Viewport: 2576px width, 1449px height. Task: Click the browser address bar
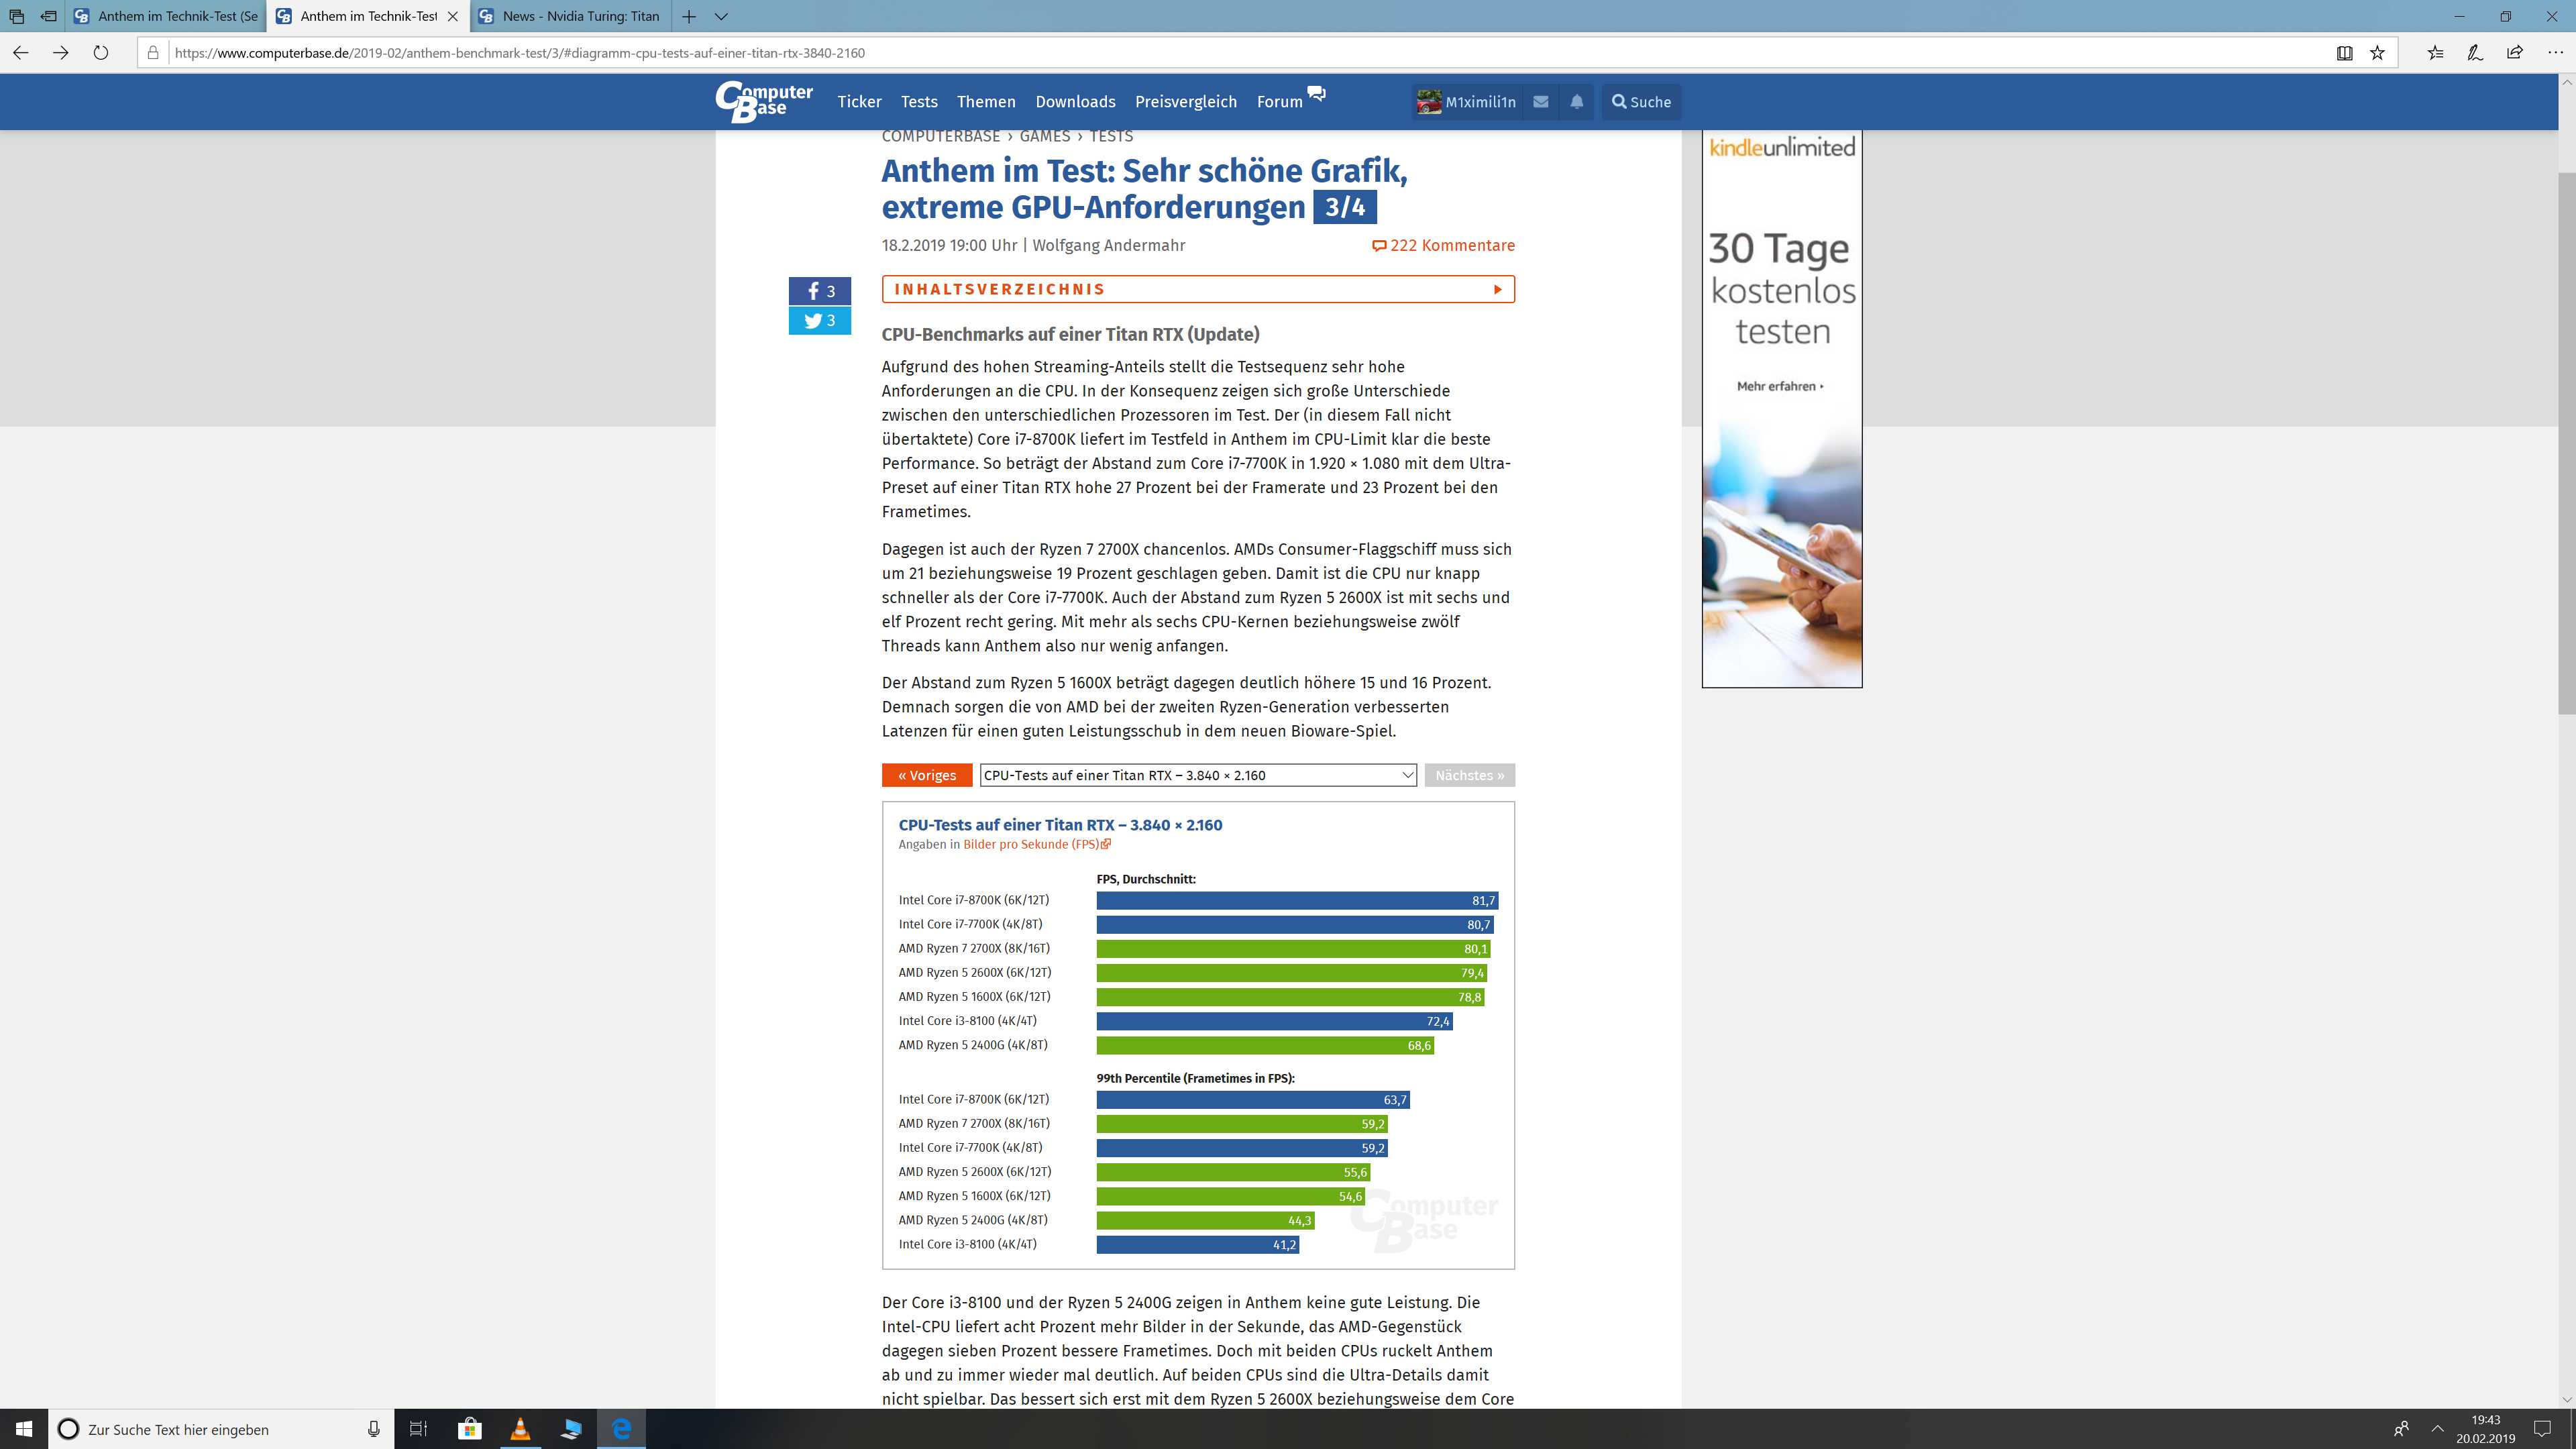pos(1200,53)
